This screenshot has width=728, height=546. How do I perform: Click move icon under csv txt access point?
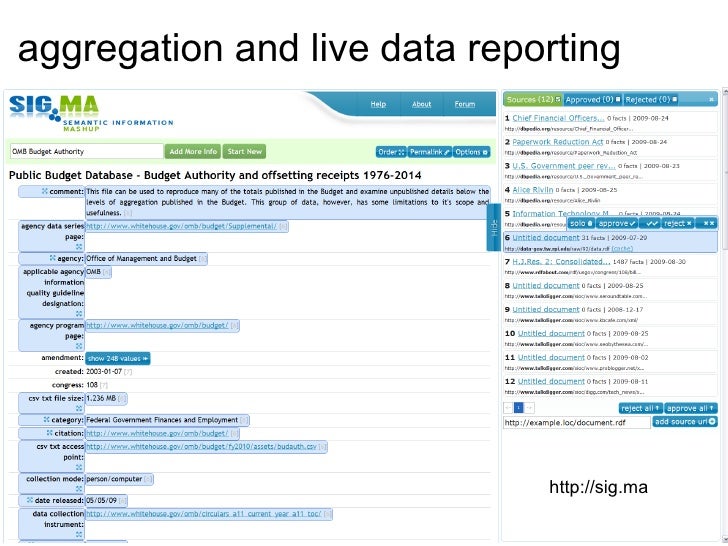pyautogui.click(x=79, y=467)
